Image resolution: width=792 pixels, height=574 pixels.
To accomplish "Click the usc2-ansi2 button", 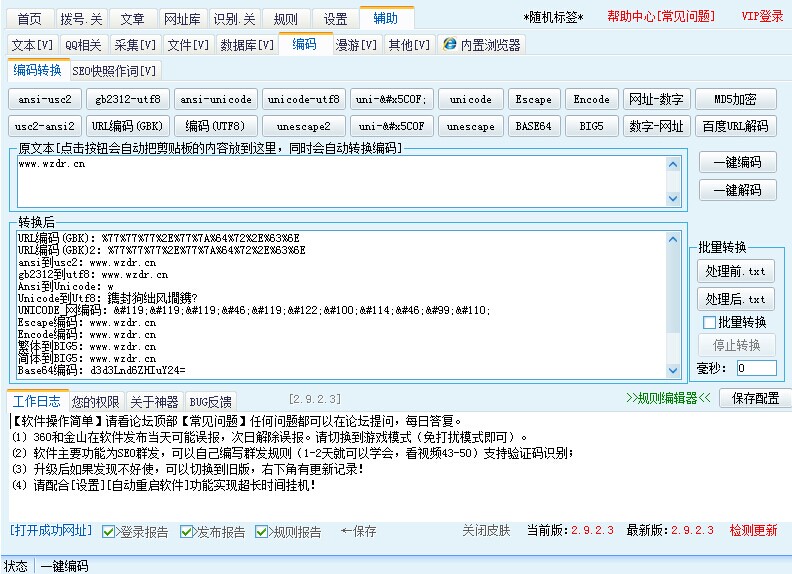I will pos(45,126).
